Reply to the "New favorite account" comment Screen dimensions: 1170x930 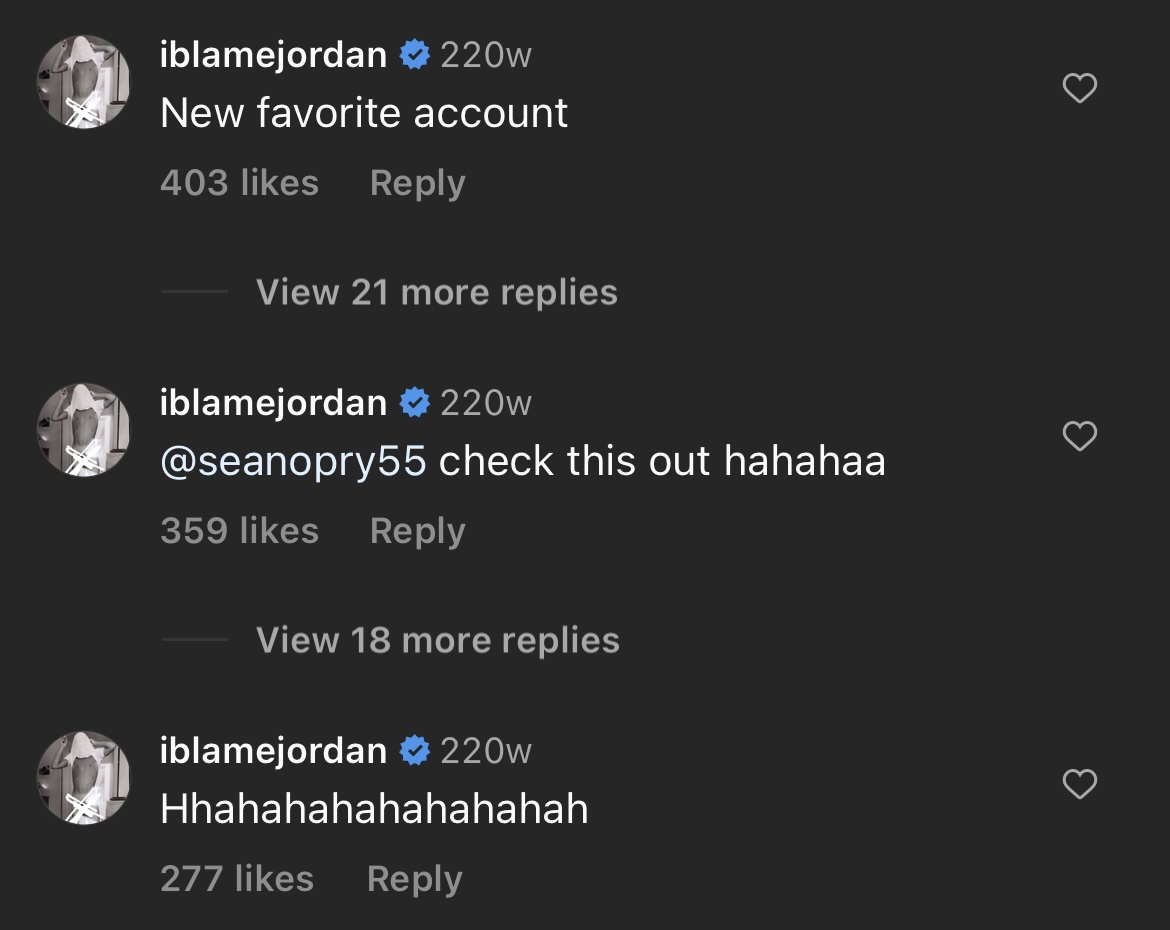pyautogui.click(x=417, y=183)
